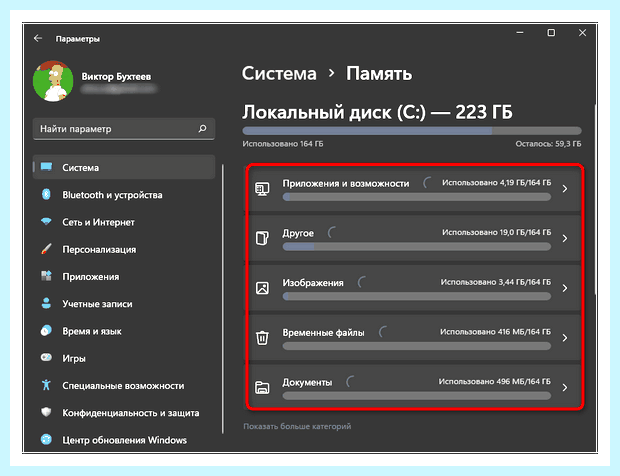Open Другое storage category
Image resolution: width=620 pixels, height=476 pixels.
[x=414, y=238]
